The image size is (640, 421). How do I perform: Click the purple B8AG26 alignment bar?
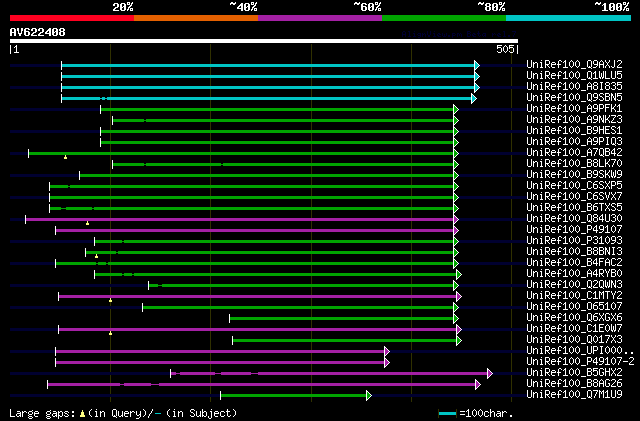click(261, 384)
